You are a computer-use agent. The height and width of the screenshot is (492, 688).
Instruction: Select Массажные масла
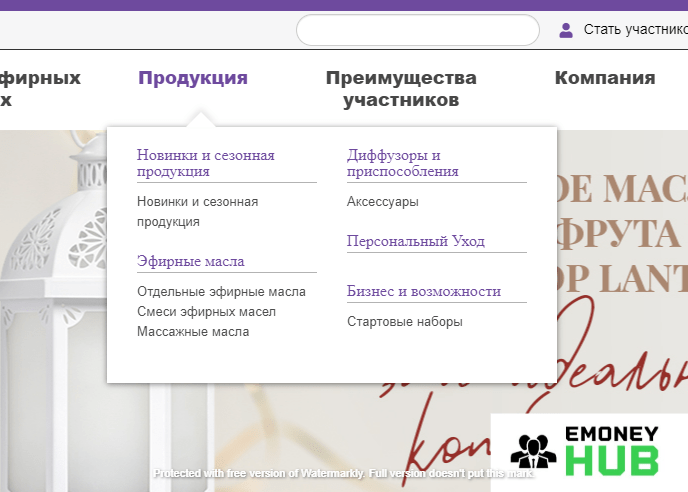click(193, 331)
